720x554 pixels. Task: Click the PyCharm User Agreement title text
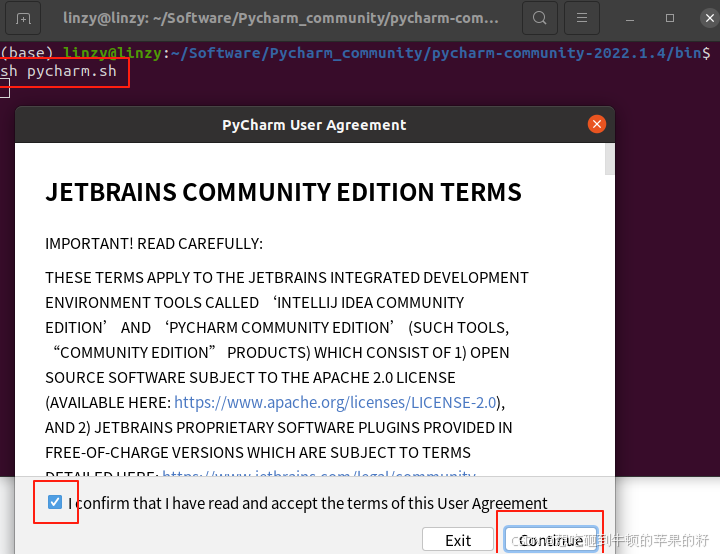point(314,125)
